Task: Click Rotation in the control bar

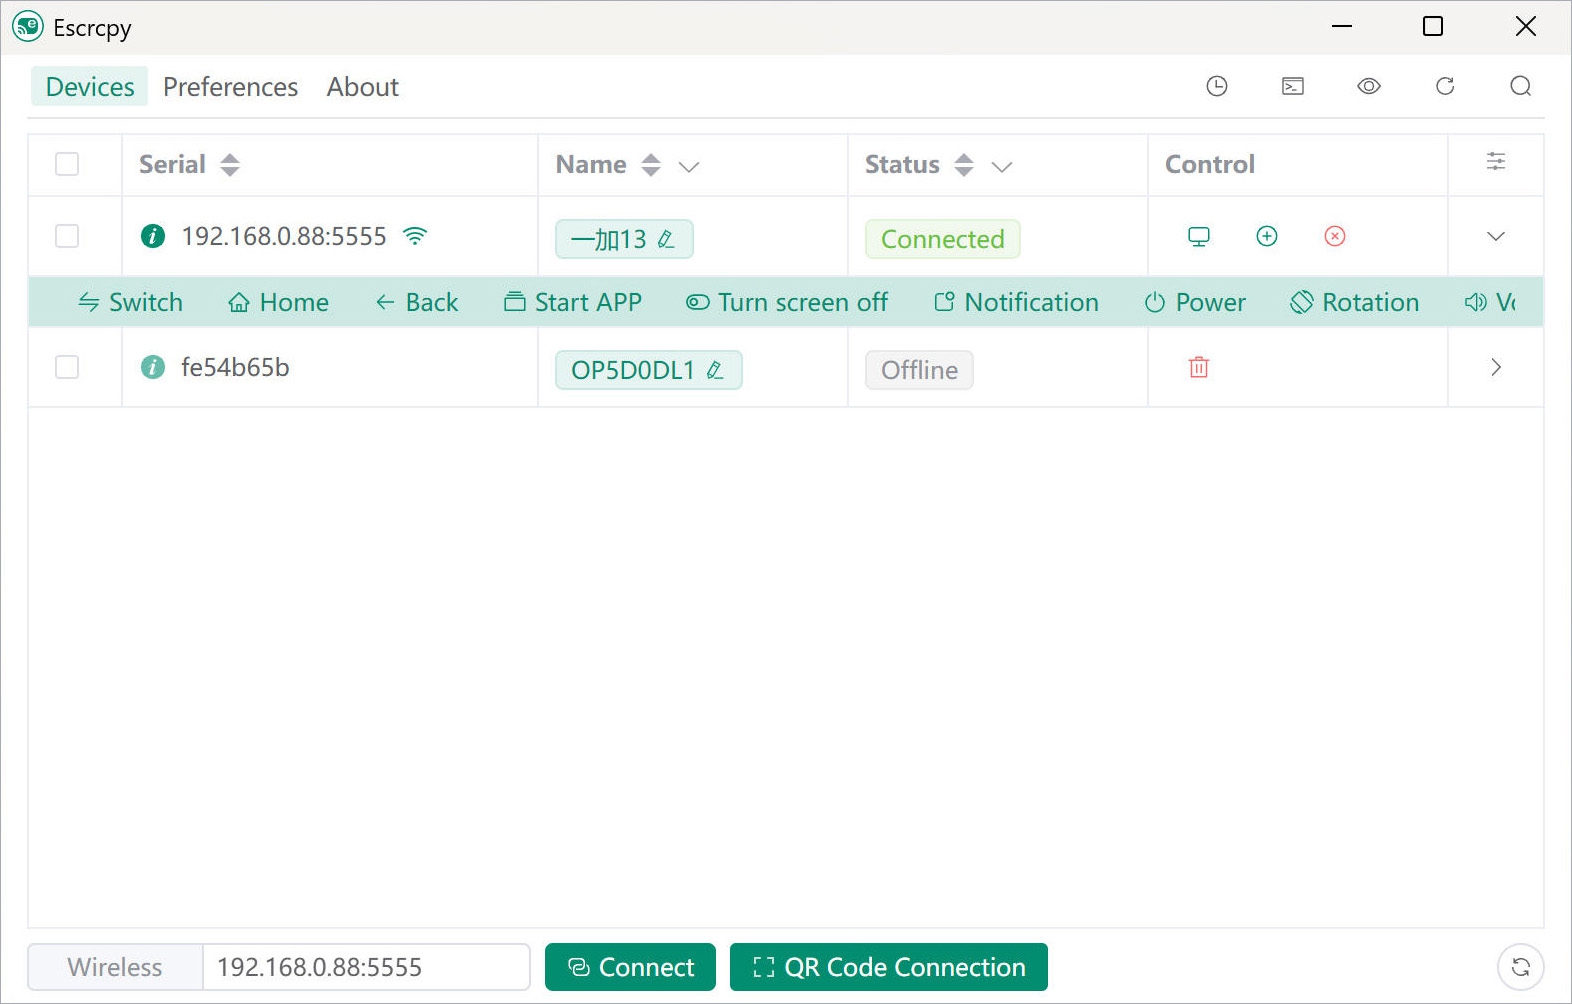Action: click(x=1354, y=302)
